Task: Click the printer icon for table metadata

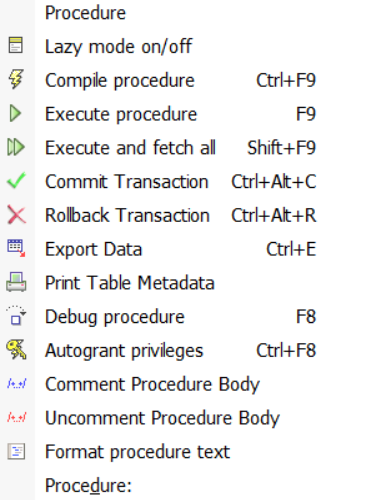Action: (16, 282)
